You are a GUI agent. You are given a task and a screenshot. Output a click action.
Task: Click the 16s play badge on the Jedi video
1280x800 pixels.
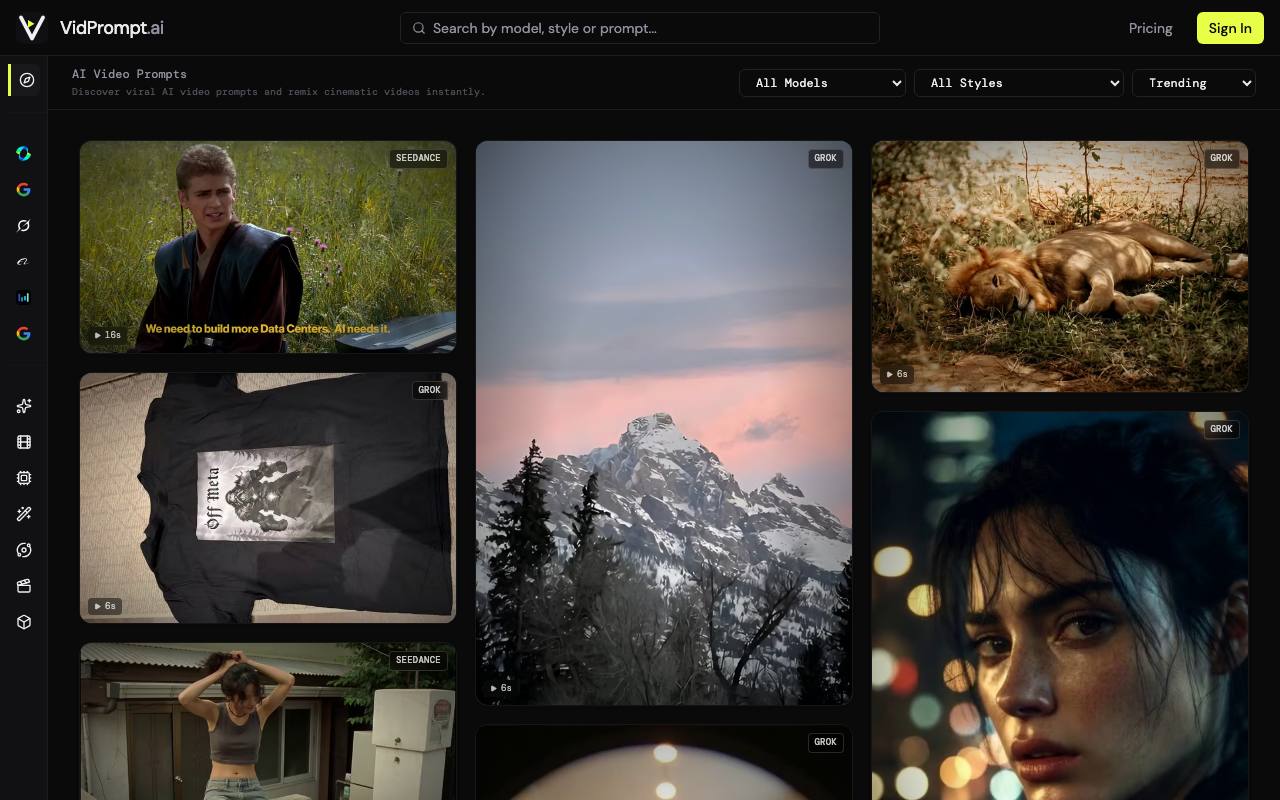pos(107,335)
